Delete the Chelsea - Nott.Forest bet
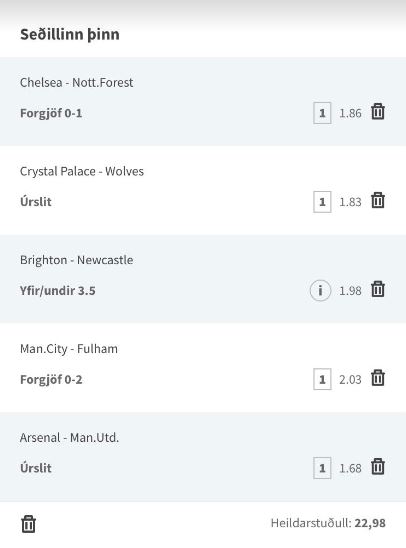This screenshot has height=548, width=406. 378,112
